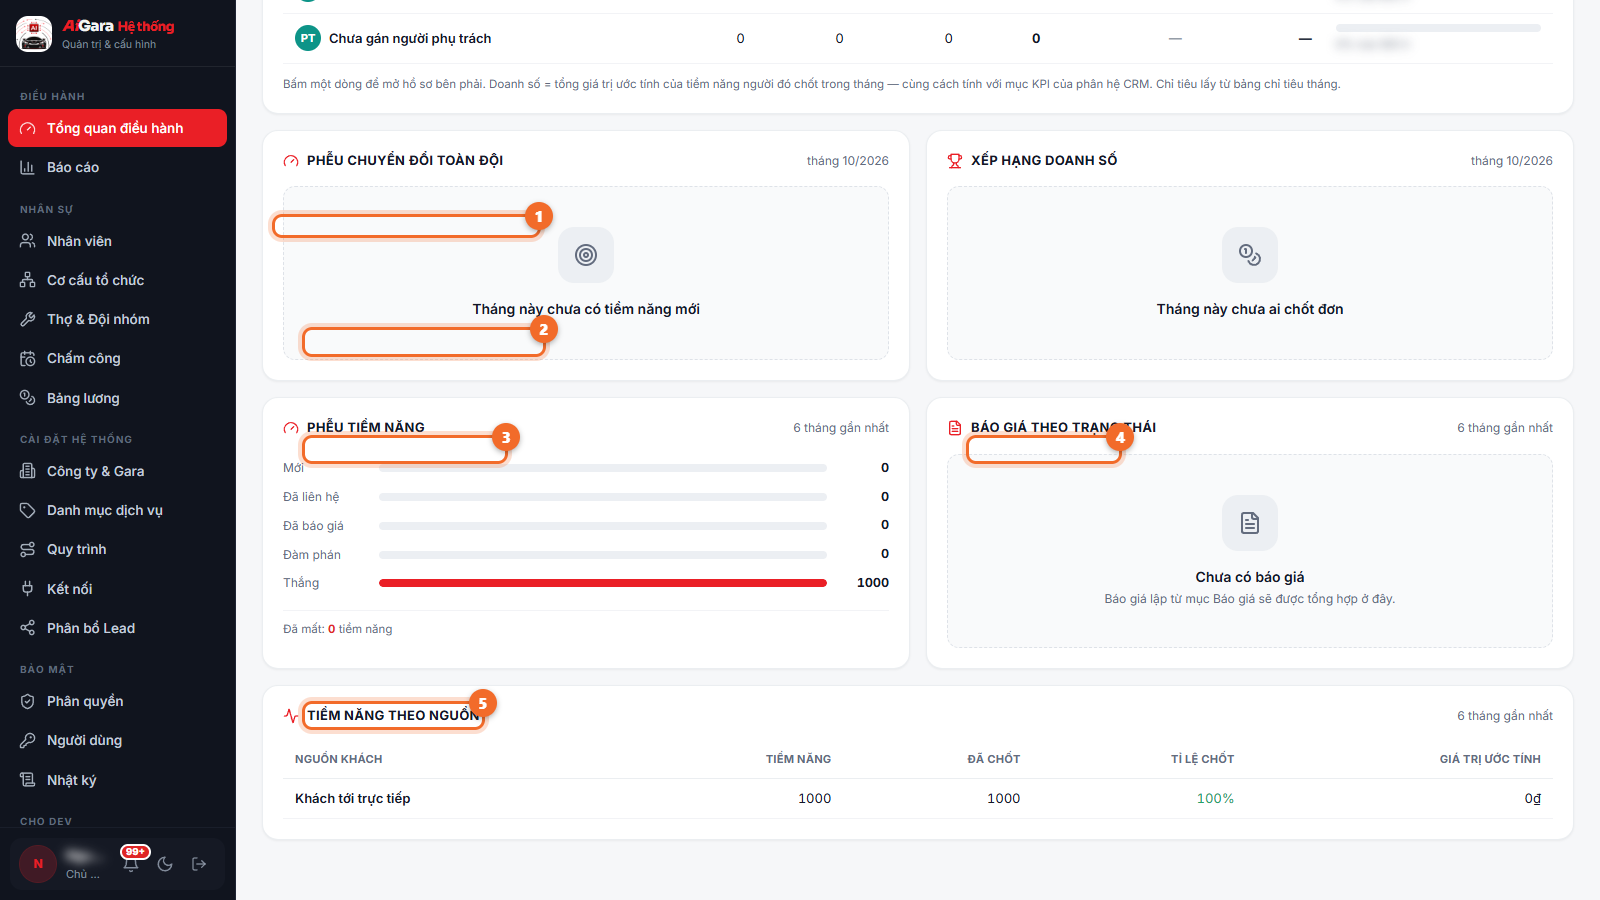Image resolution: width=1600 pixels, height=900 pixels.
Task: Click the Khách tới trực tiếp row
Action: 917,798
